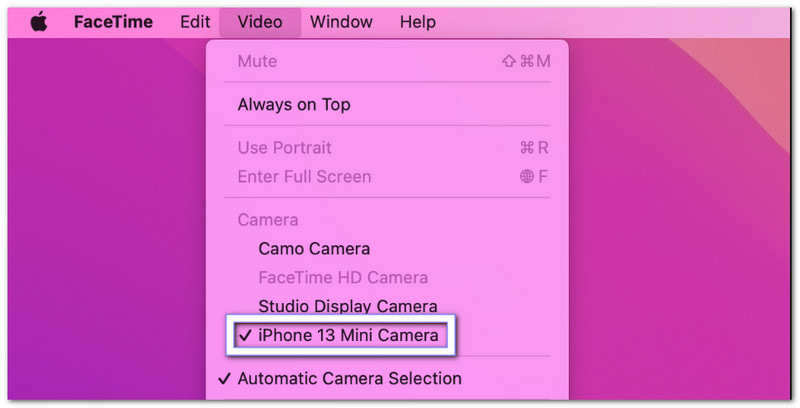The height and width of the screenshot is (408, 800).
Task: Click the Command-R shortcut beside Use Portrait
Action: tap(534, 148)
